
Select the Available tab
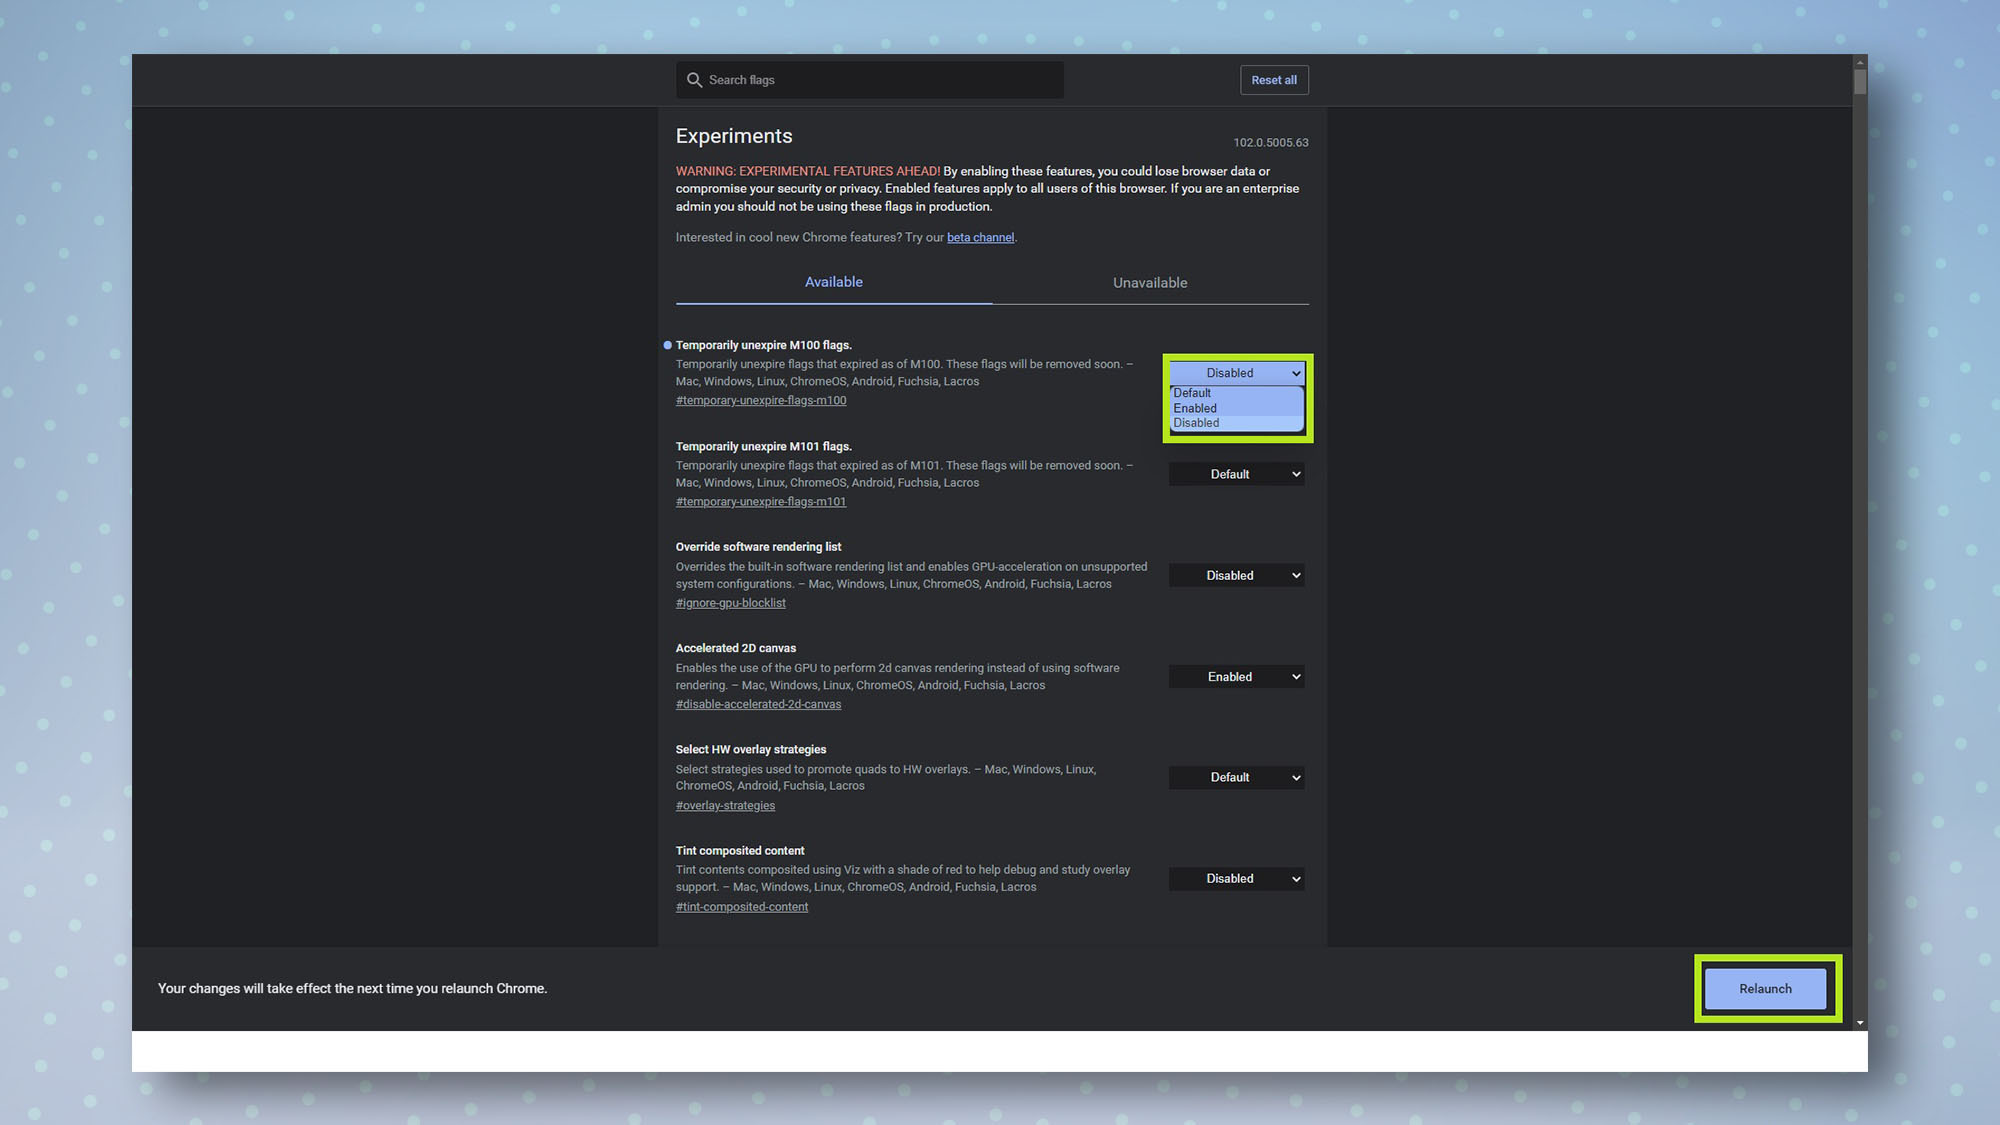pyautogui.click(x=833, y=282)
